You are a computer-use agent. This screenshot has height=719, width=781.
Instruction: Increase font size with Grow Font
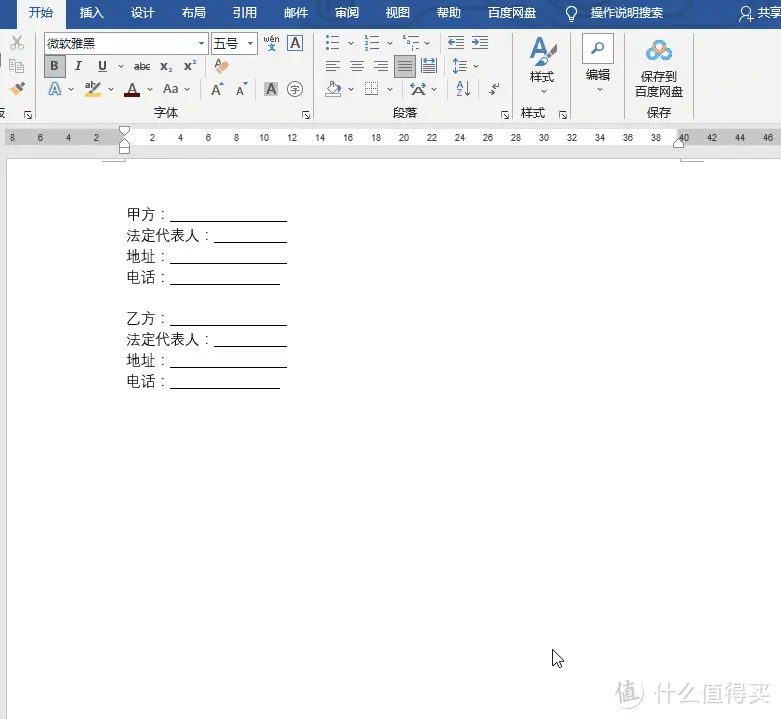coord(217,89)
